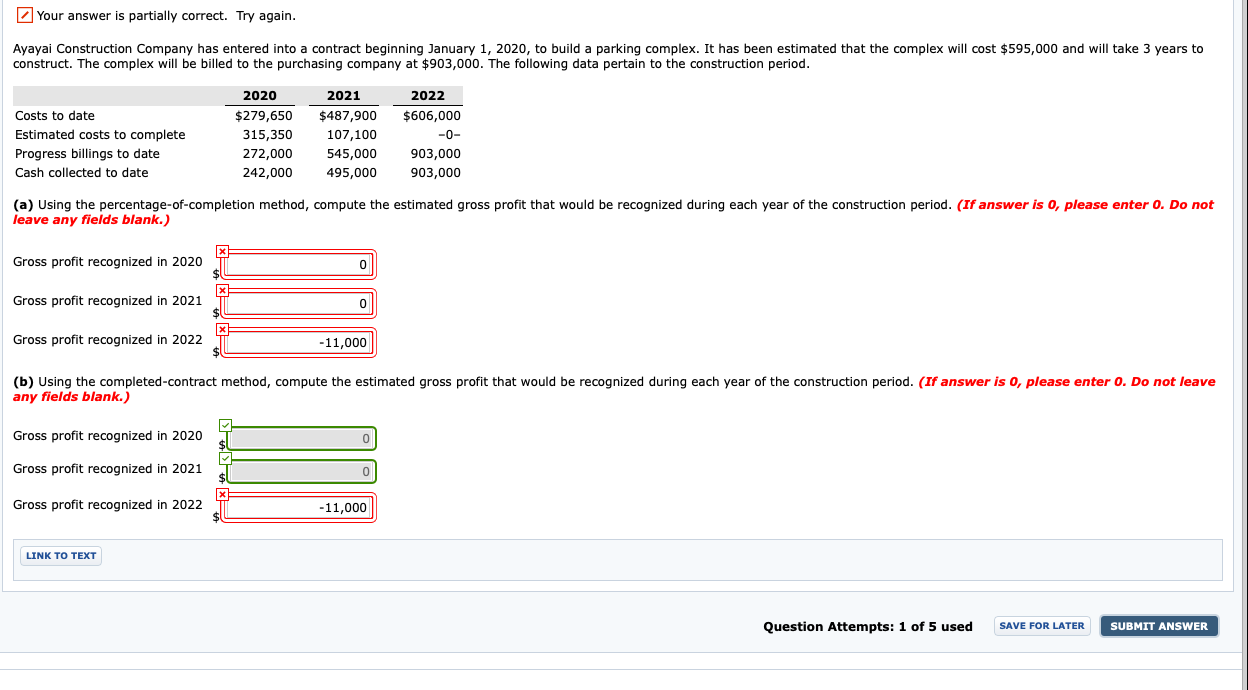The image size is (1248, 690).
Task: Click the grayed 2021 field in part (b)
Action: pos(300,471)
